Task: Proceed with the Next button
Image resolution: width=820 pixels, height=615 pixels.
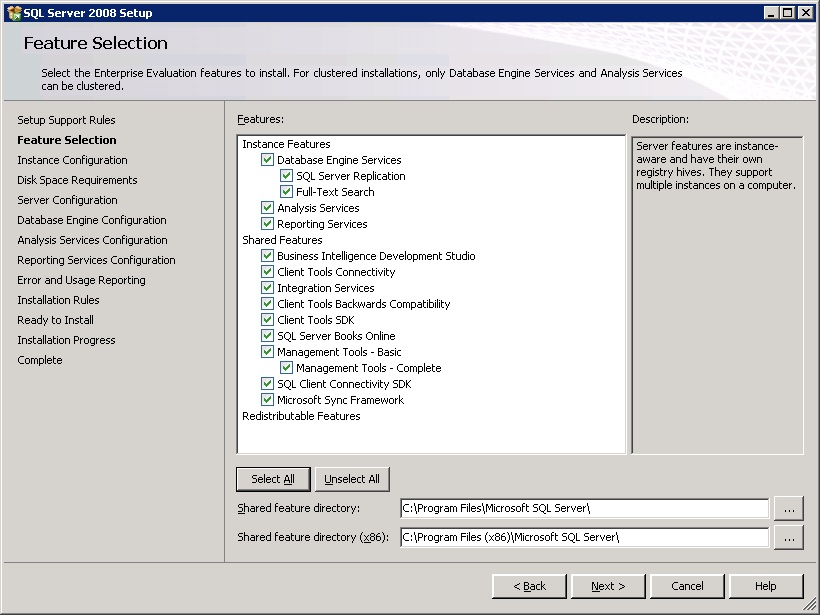Action: coord(608,586)
